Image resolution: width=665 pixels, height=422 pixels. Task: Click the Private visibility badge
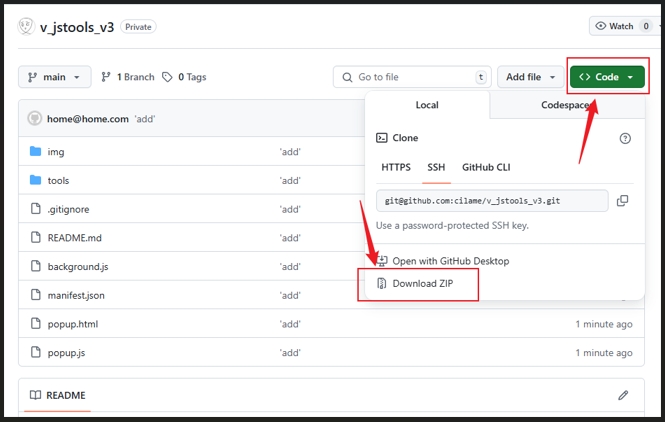click(x=138, y=27)
